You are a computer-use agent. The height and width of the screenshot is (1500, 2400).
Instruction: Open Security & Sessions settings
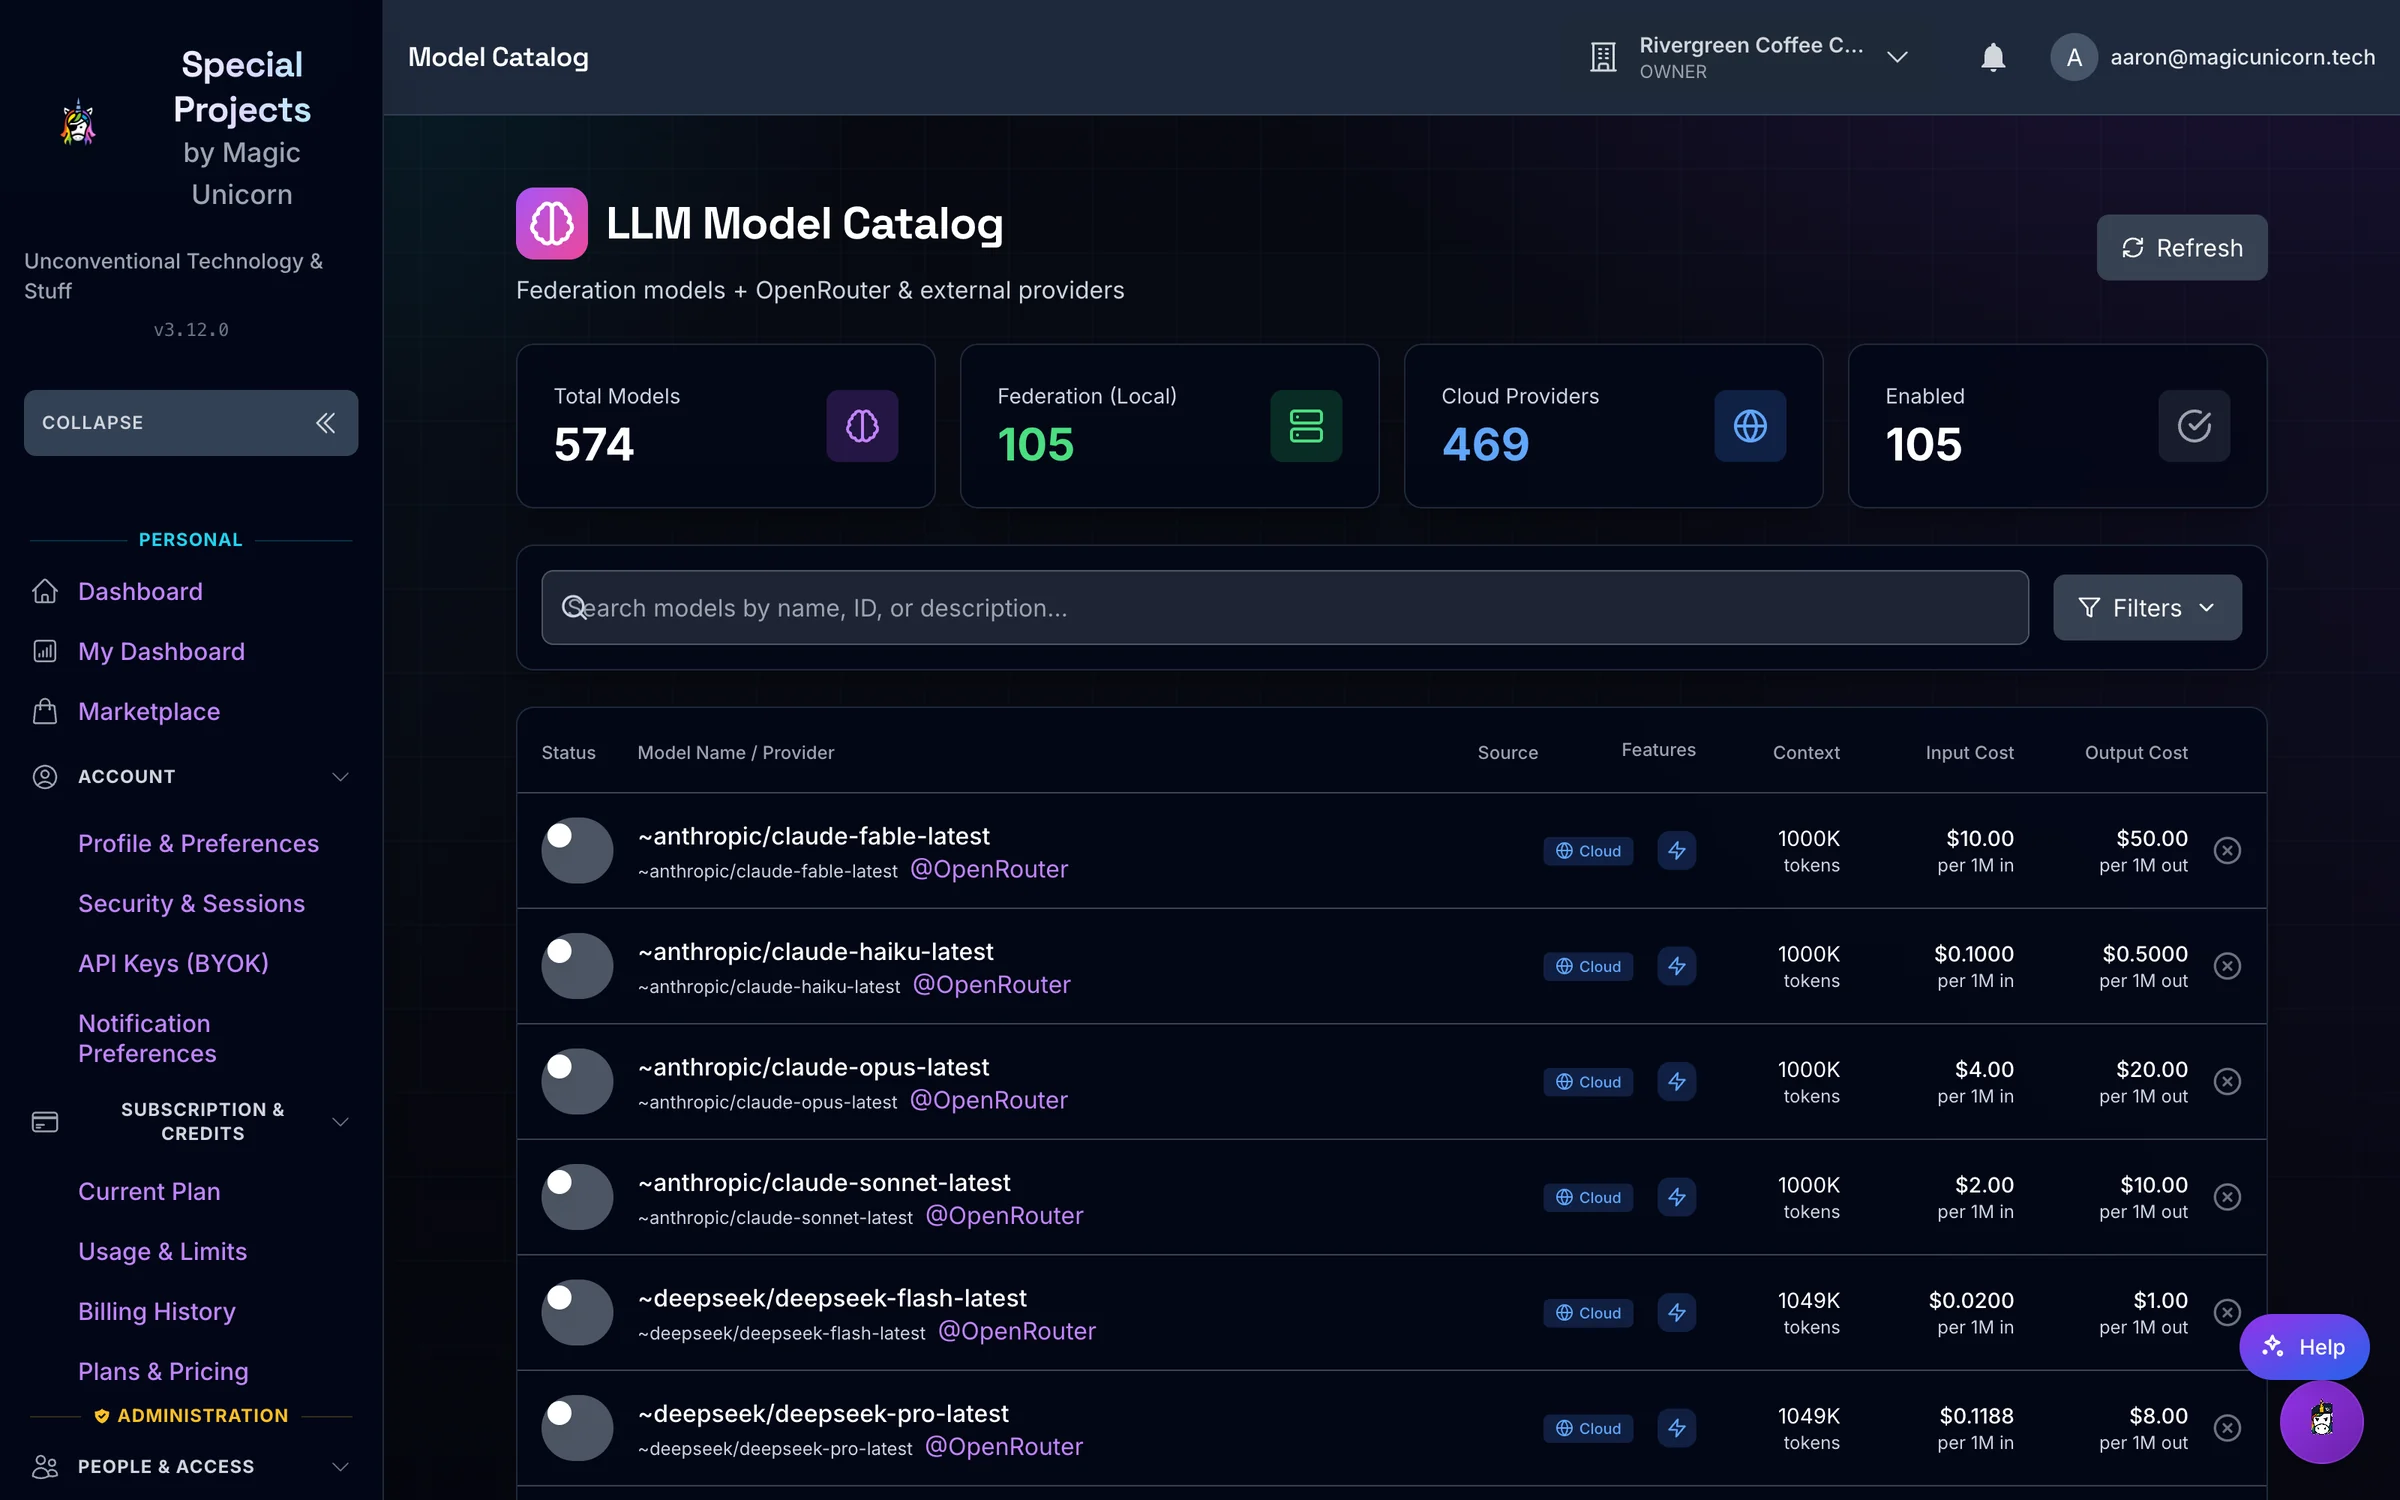click(191, 904)
